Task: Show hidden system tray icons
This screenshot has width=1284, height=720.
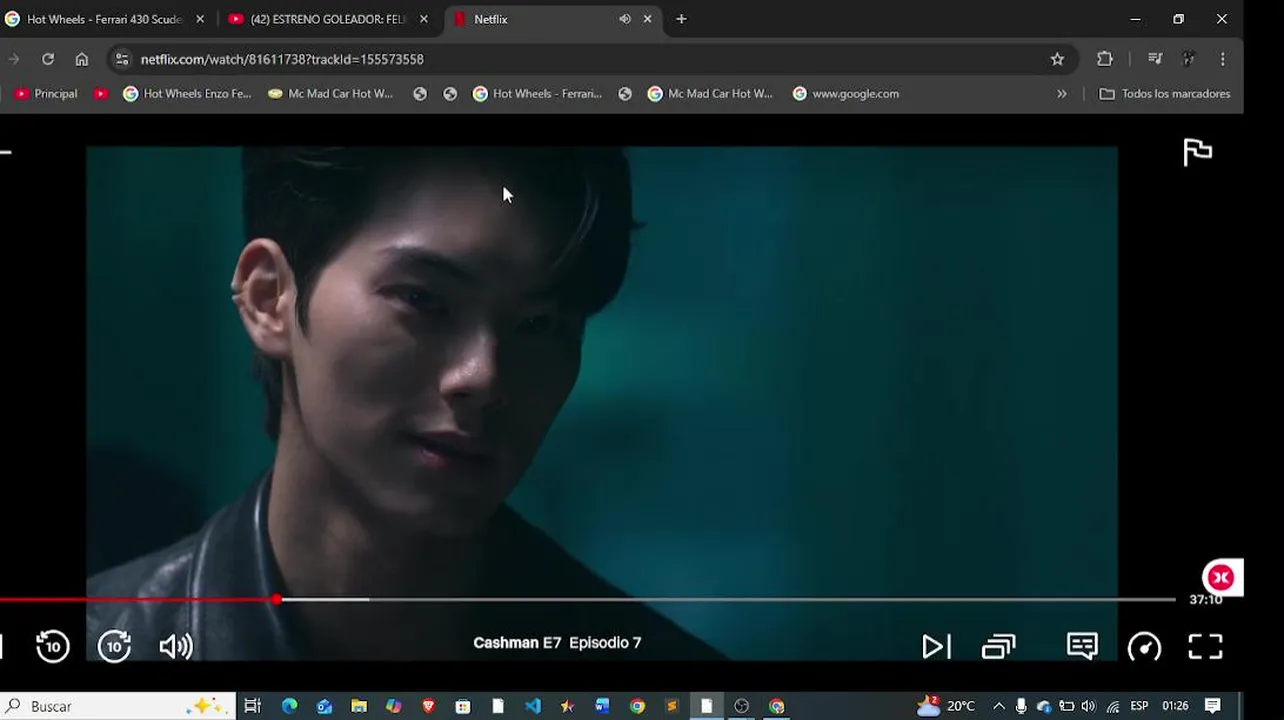Action: (x=998, y=706)
